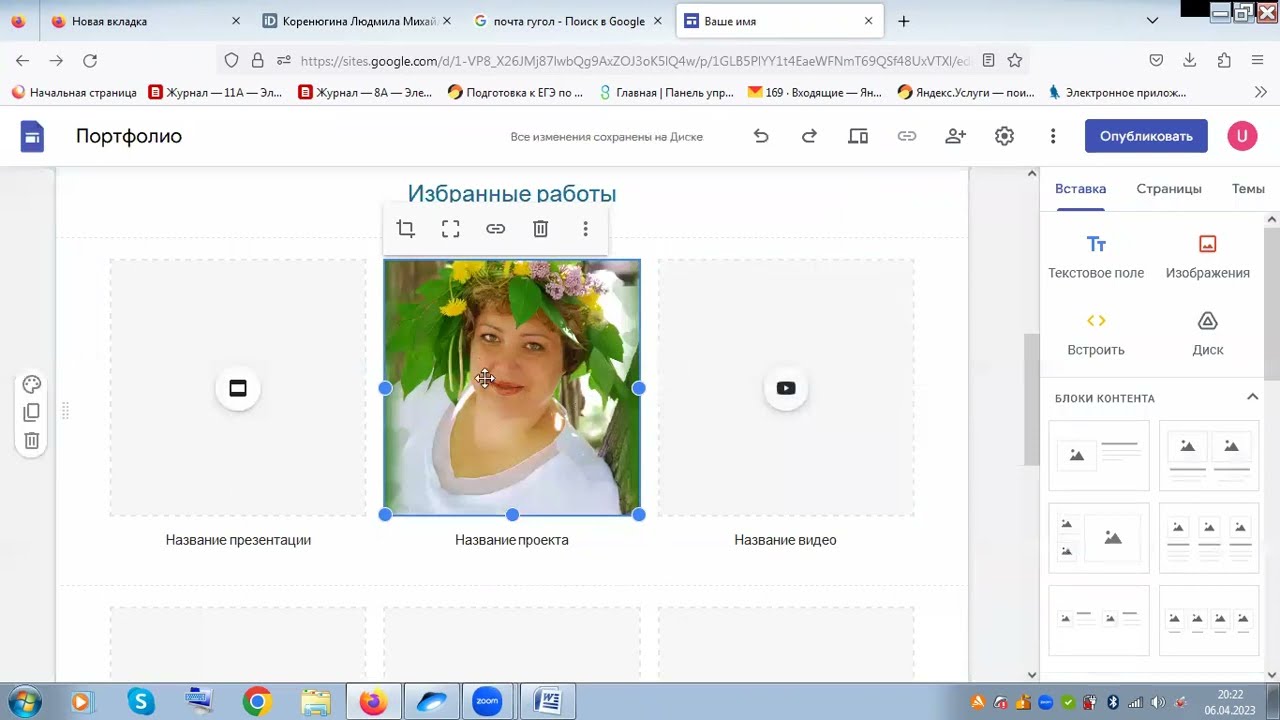Click the Избранные работы heading

(512, 193)
